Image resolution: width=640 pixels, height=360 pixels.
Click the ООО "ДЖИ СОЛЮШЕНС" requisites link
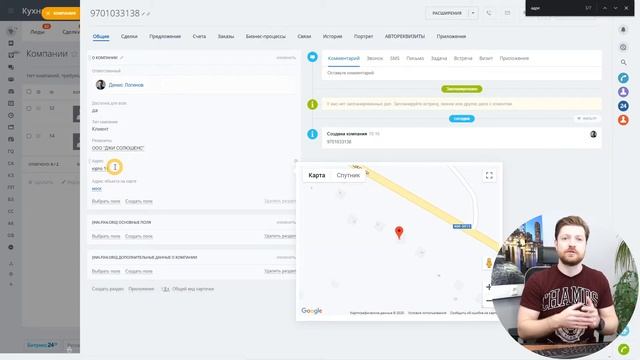pos(118,148)
